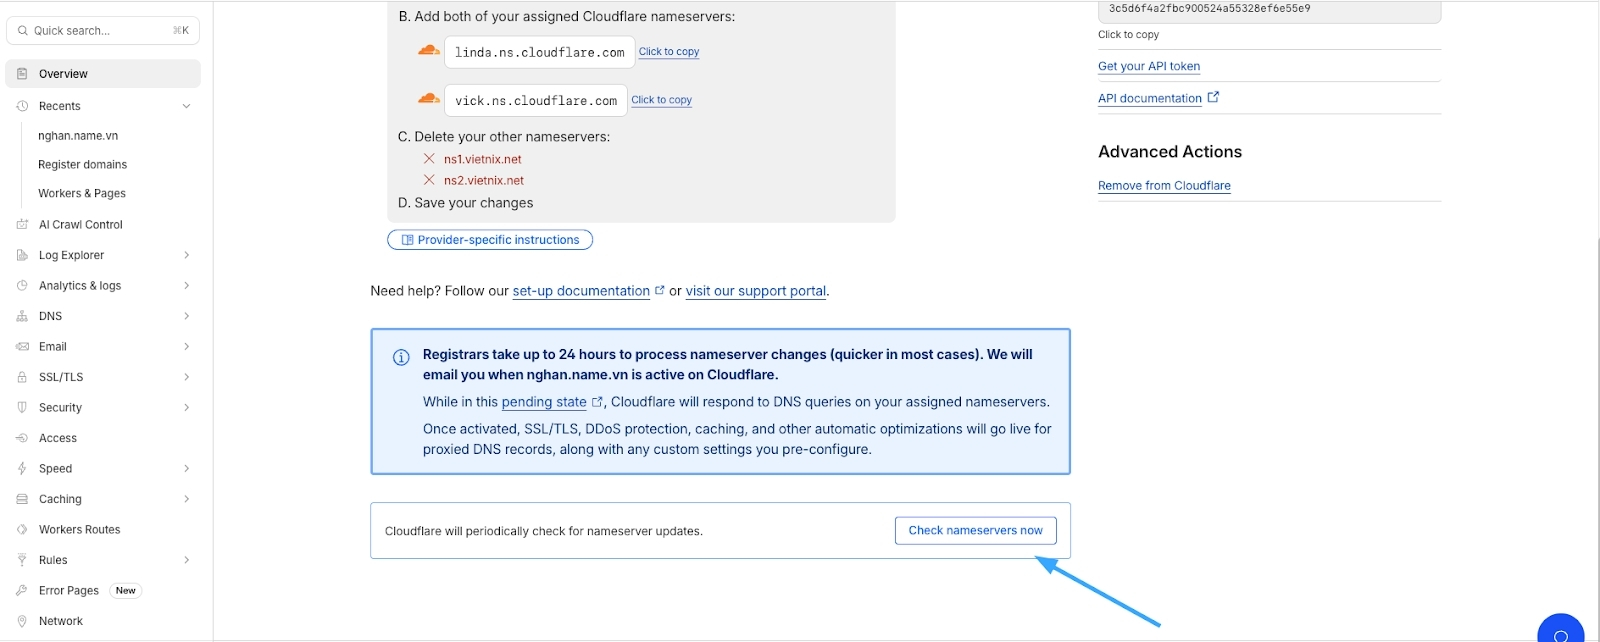Open nghan.name.vn from Recents

78,136
